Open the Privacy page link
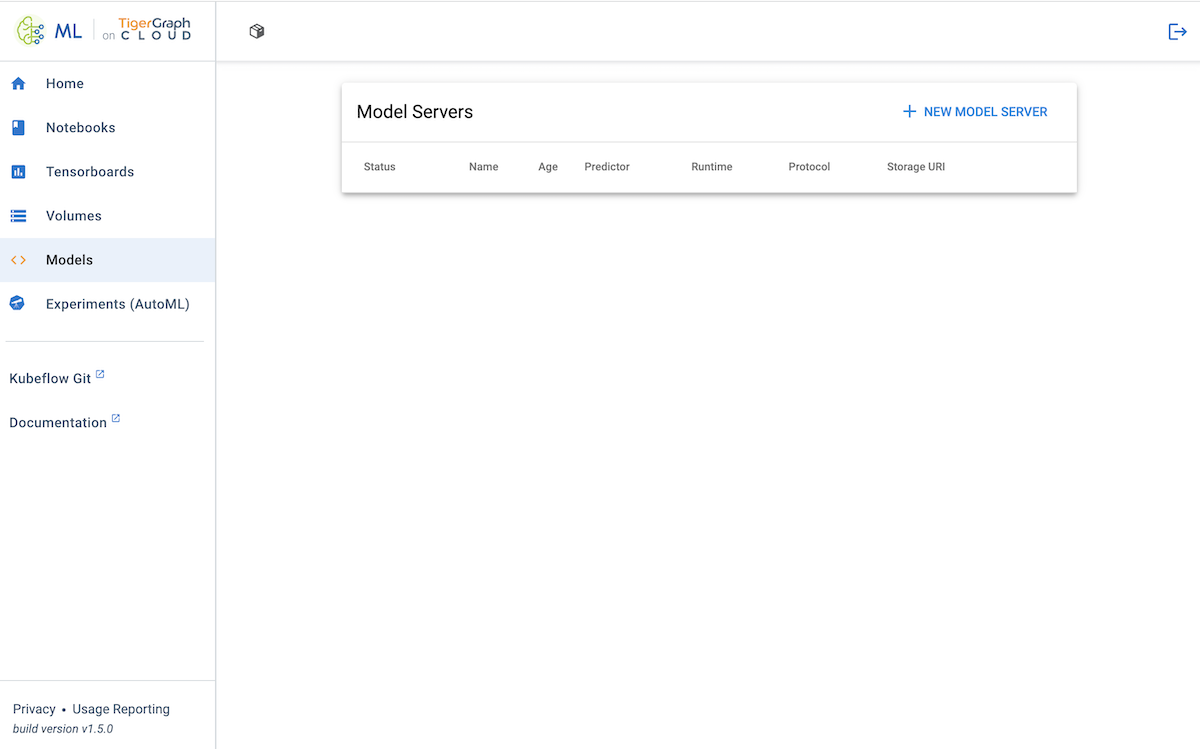 coord(33,708)
